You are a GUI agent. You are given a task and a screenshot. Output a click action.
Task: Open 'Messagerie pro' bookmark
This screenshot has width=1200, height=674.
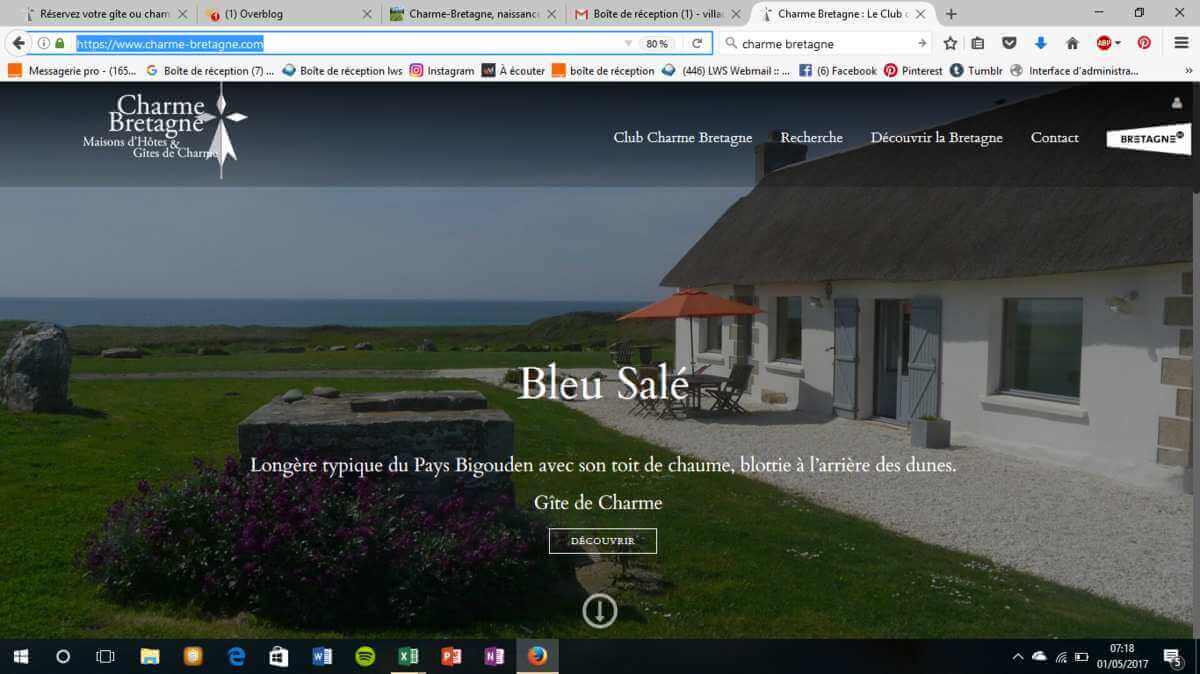(72, 71)
